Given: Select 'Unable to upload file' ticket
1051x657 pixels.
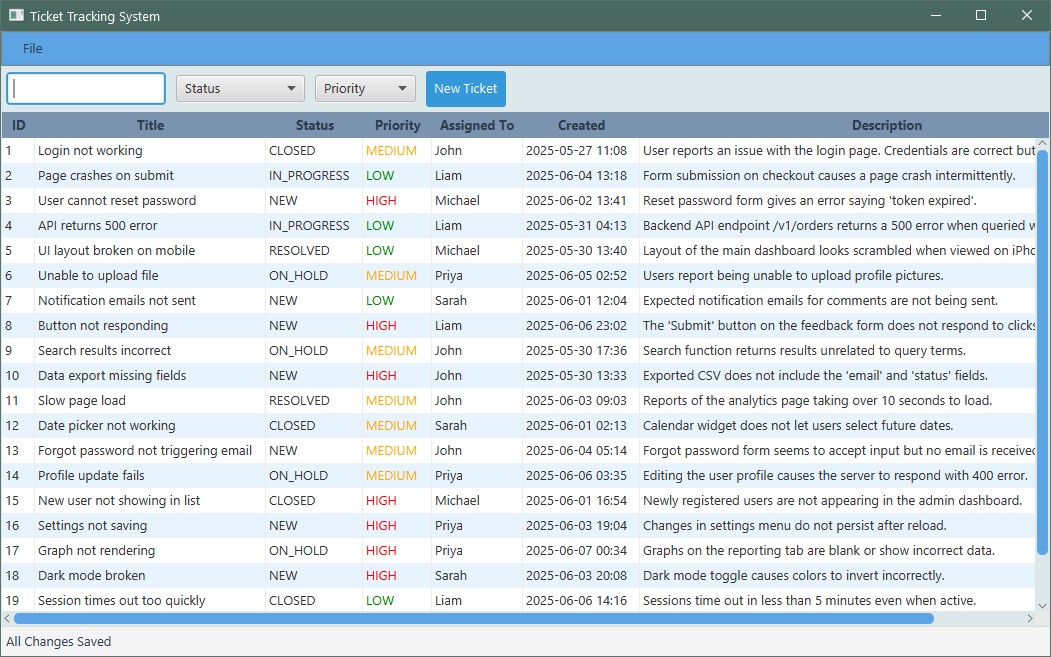Looking at the screenshot, I should click(x=99, y=276).
